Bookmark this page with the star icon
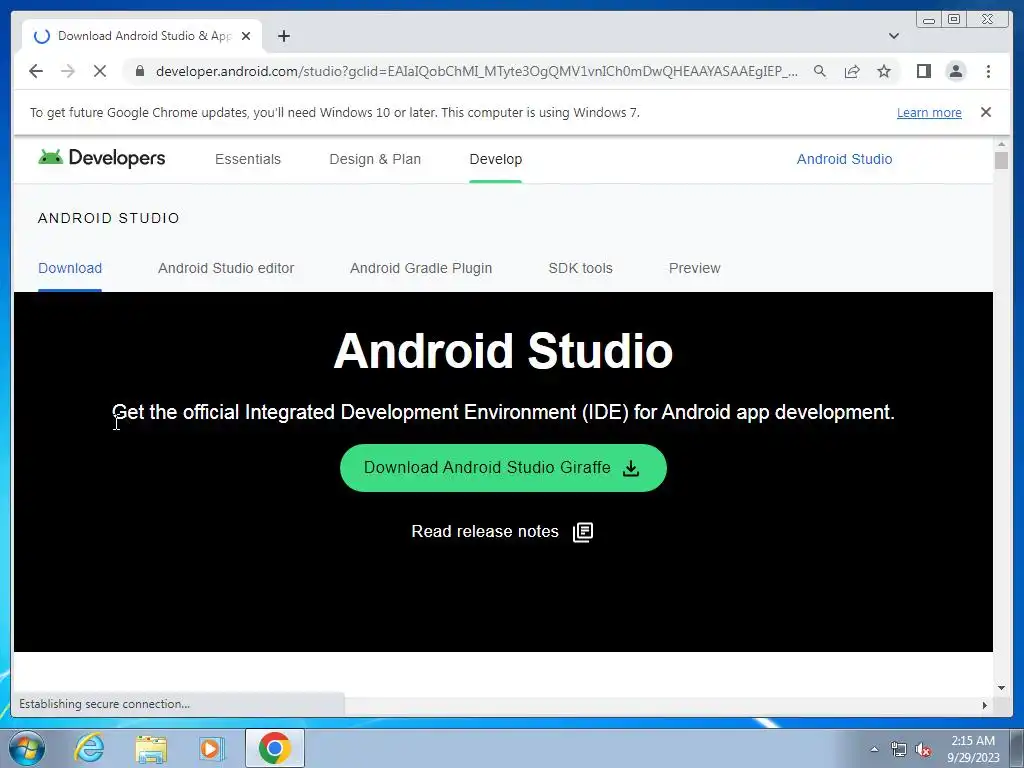1024x768 pixels. pyautogui.click(x=884, y=71)
